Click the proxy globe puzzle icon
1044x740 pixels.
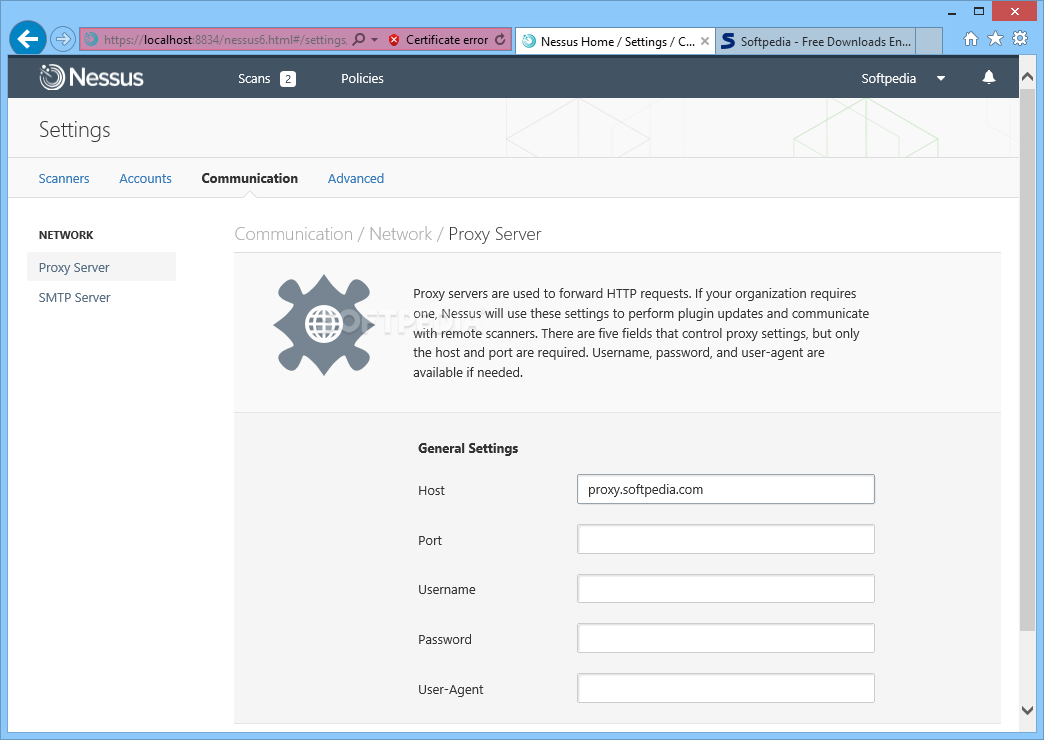tap(324, 325)
